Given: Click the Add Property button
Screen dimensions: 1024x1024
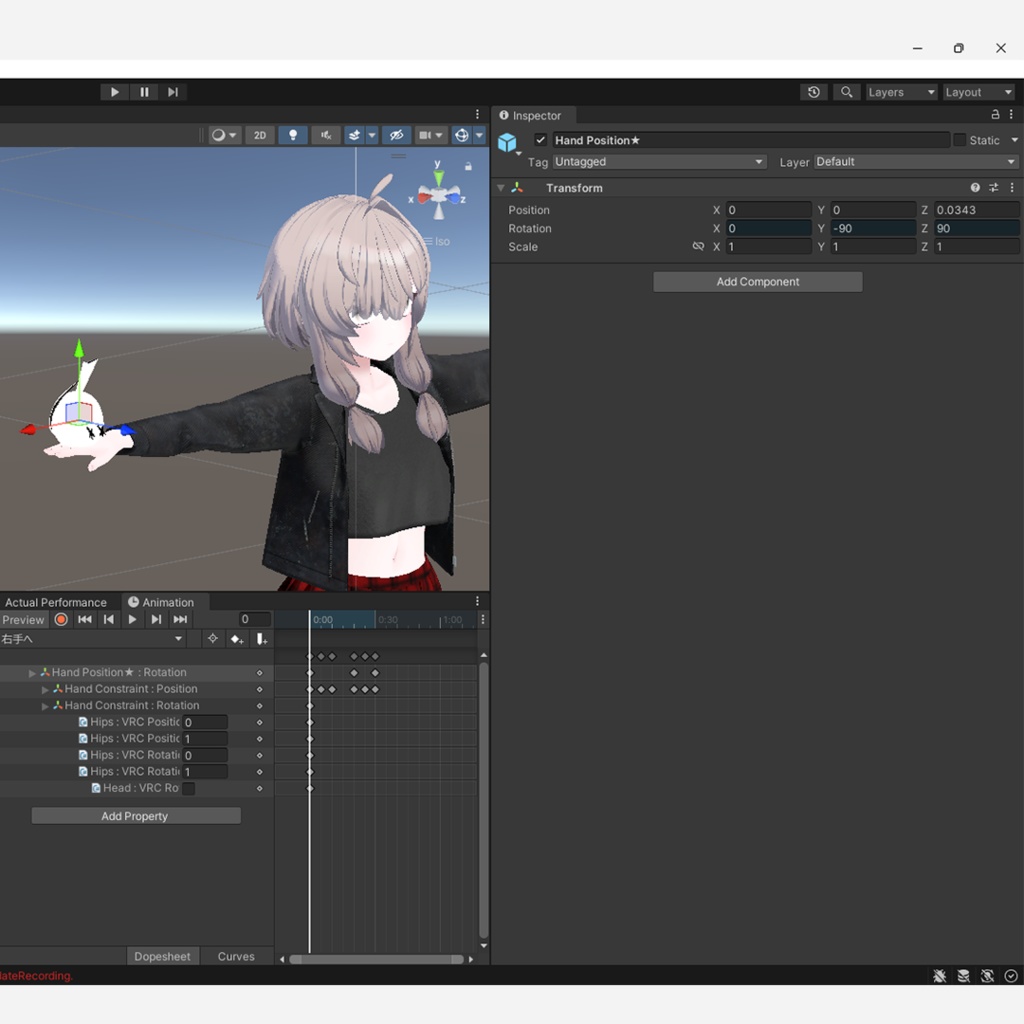Looking at the screenshot, I should click(x=135, y=815).
